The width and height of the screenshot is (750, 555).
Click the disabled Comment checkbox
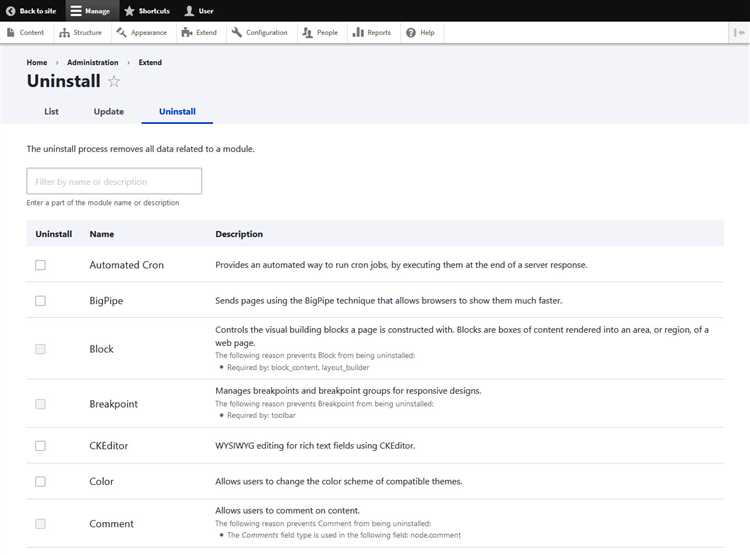(41, 524)
